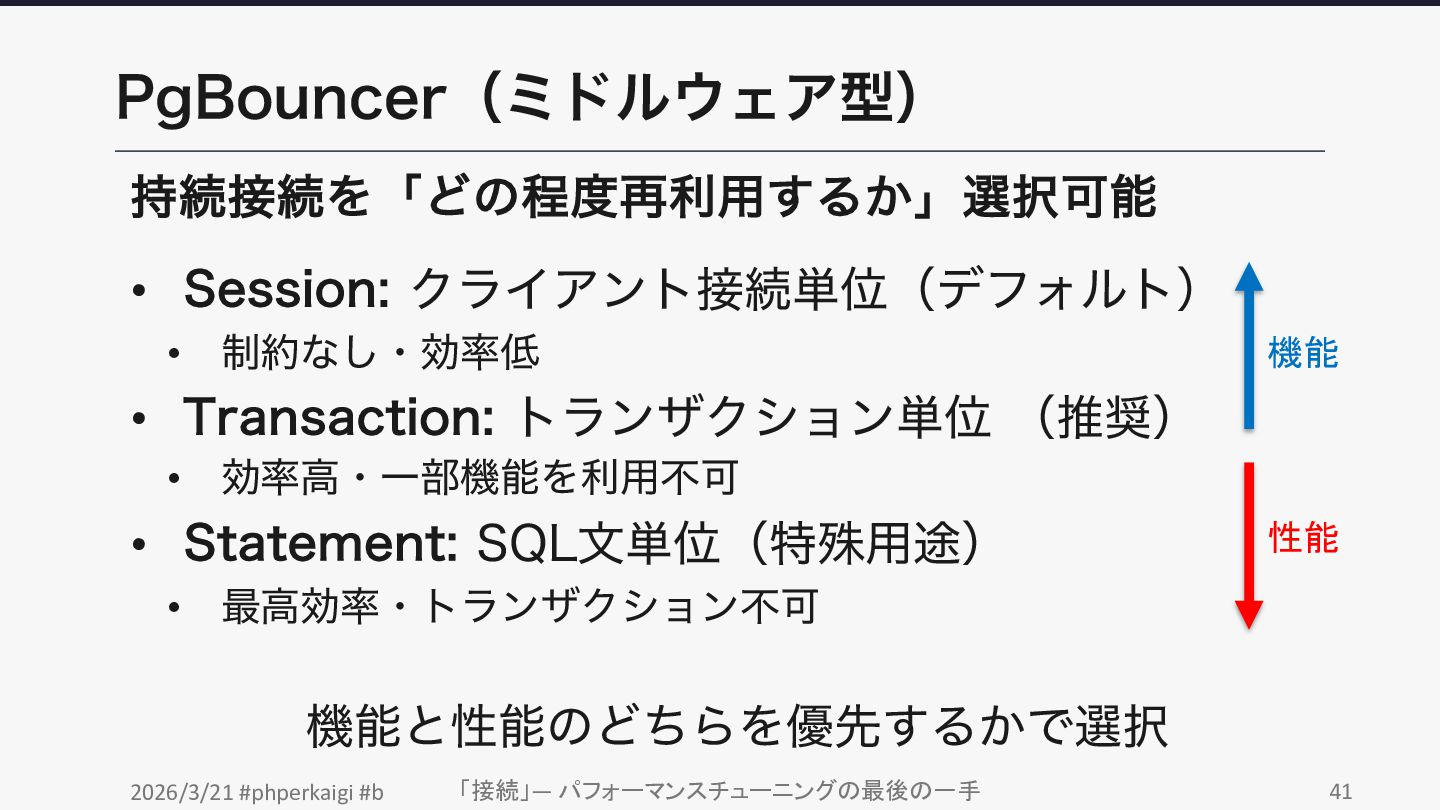Click the slide number 41
1440x810 pixels.
(1340, 792)
